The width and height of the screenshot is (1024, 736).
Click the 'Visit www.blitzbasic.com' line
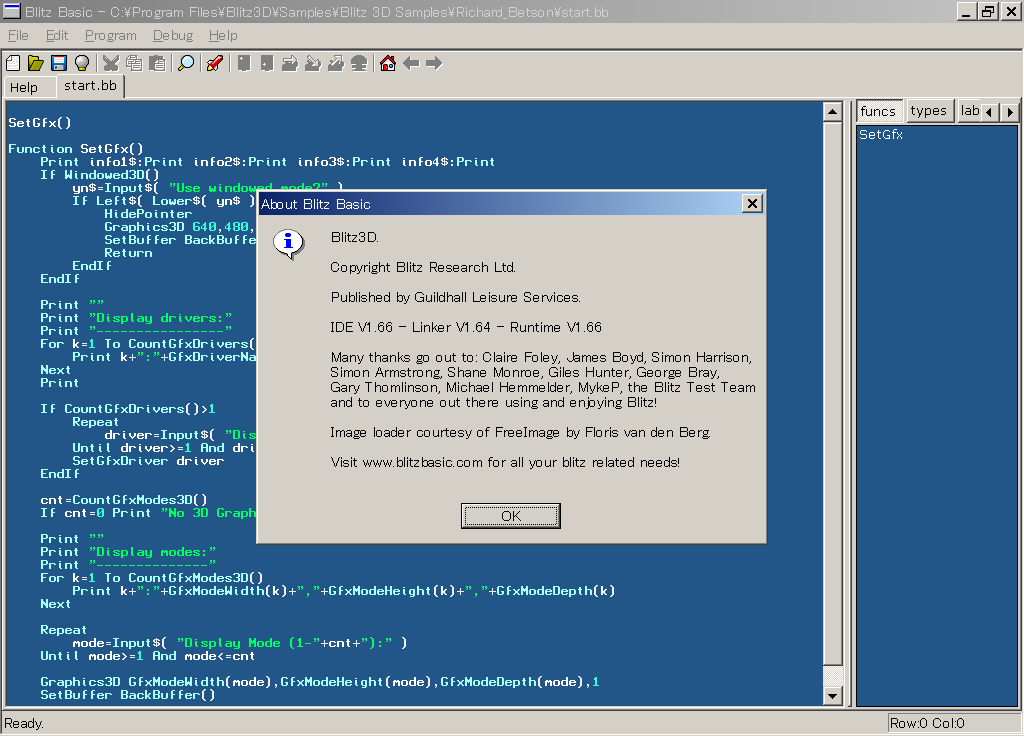pos(505,462)
